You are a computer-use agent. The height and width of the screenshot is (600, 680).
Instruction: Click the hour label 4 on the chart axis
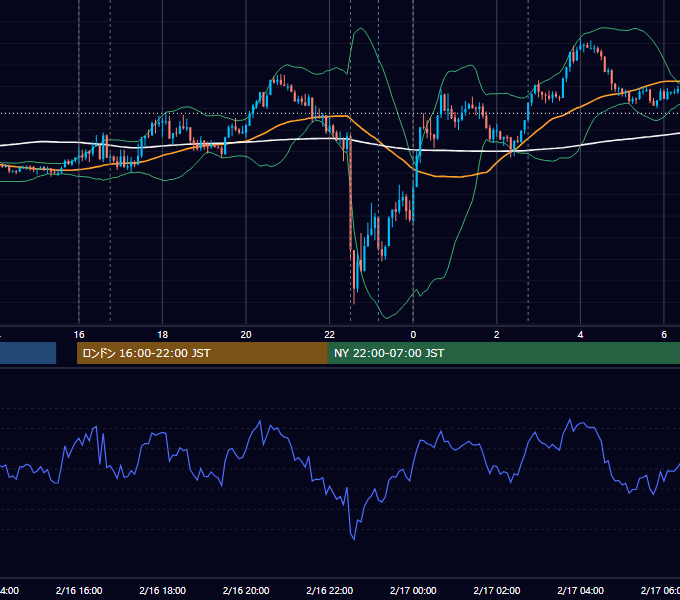click(x=580, y=335)
